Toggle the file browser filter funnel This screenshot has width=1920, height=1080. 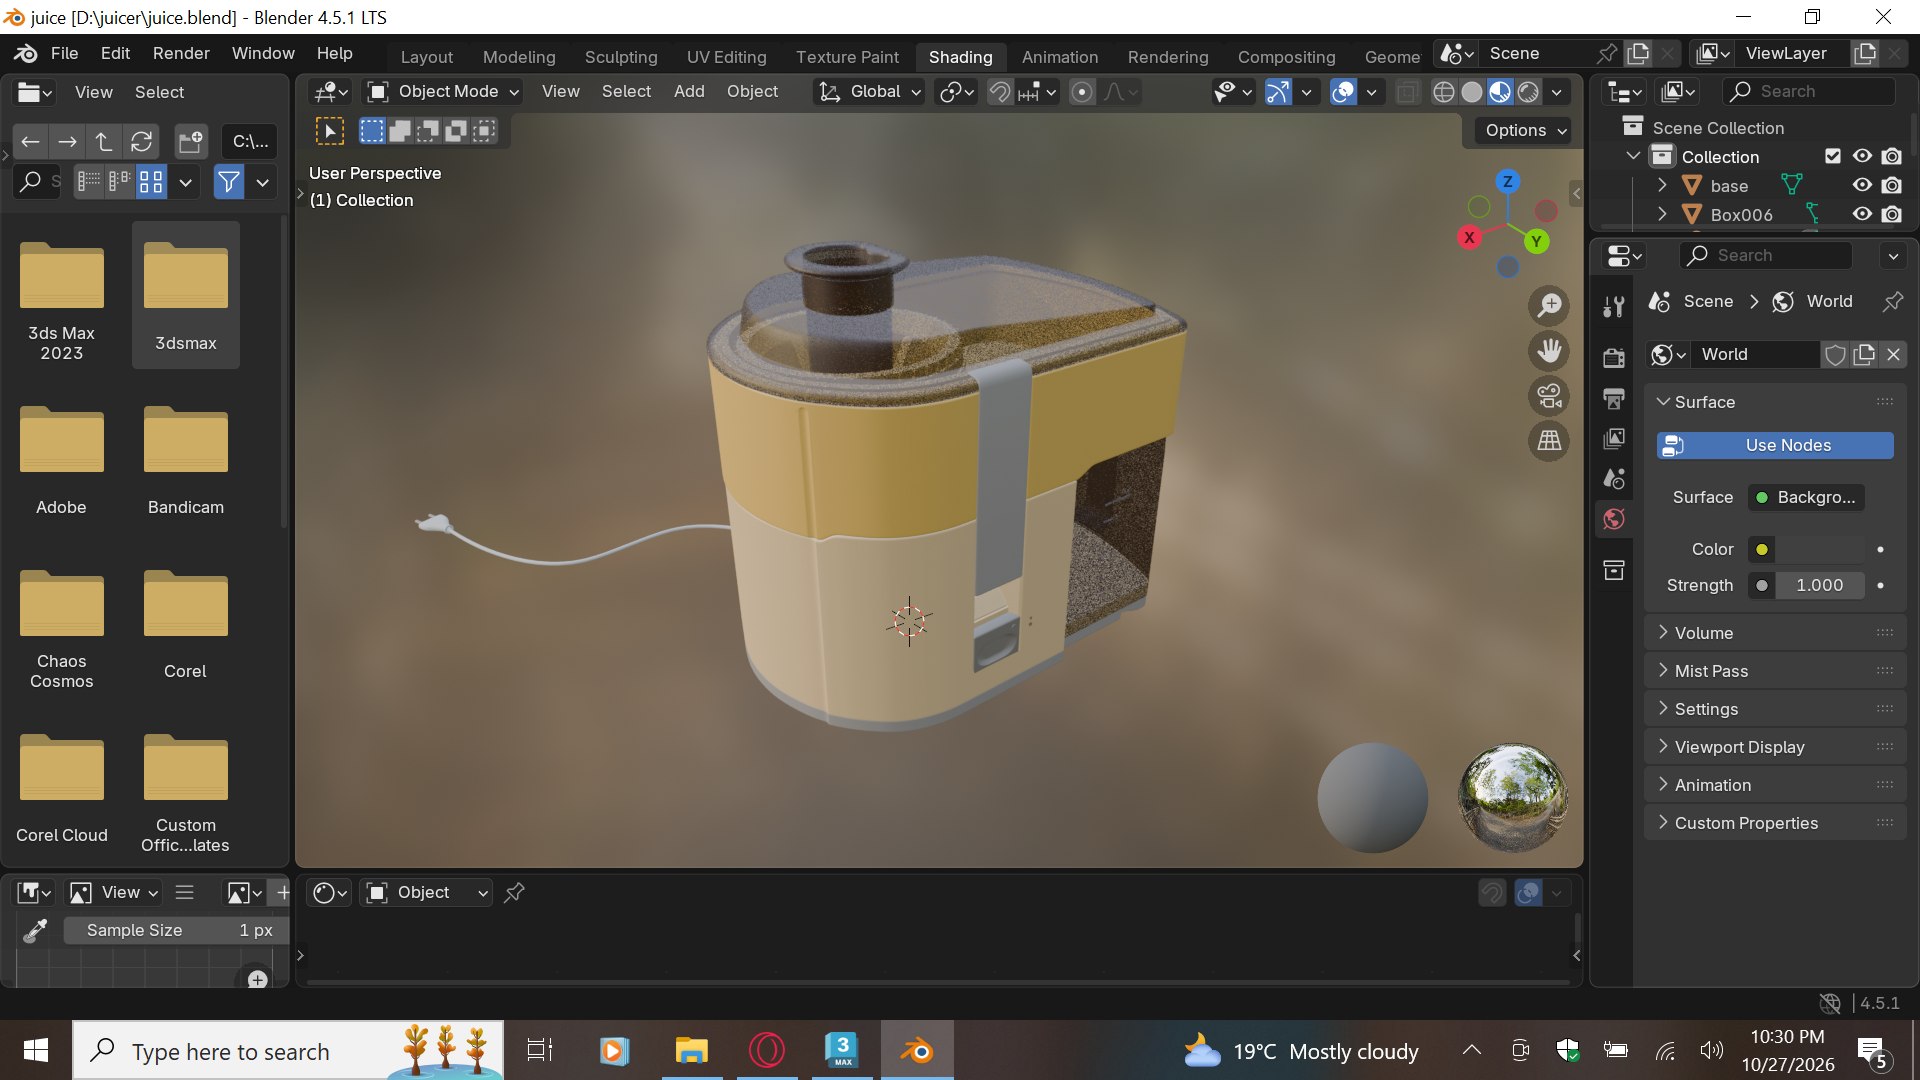[x=229, y=182]
